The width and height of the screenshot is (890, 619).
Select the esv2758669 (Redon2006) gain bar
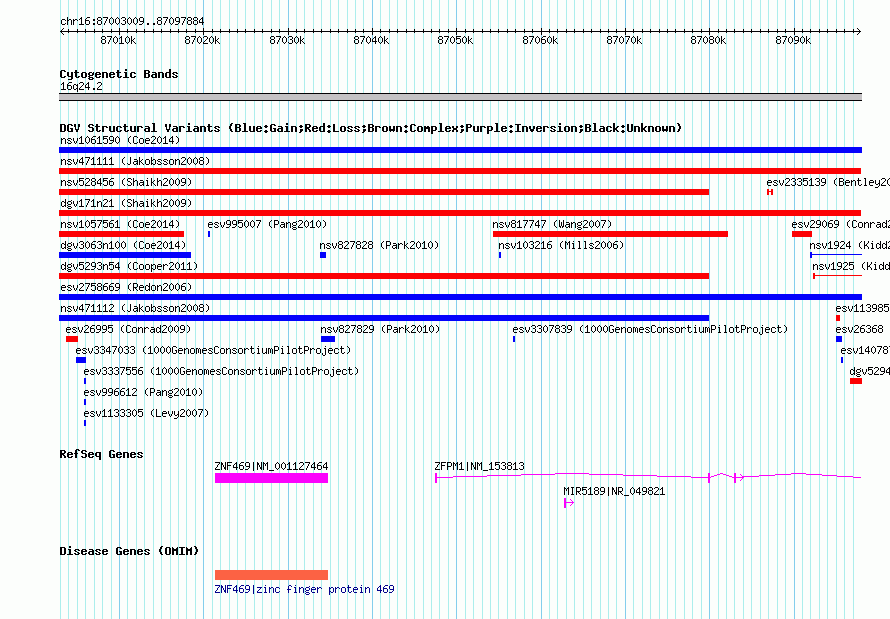(x=460, y=297)
